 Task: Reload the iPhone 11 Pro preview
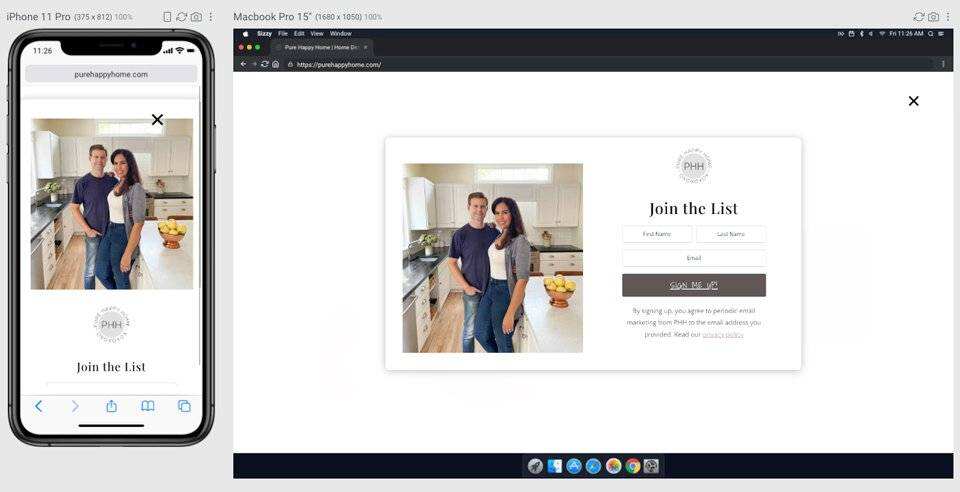coord(181,17)
